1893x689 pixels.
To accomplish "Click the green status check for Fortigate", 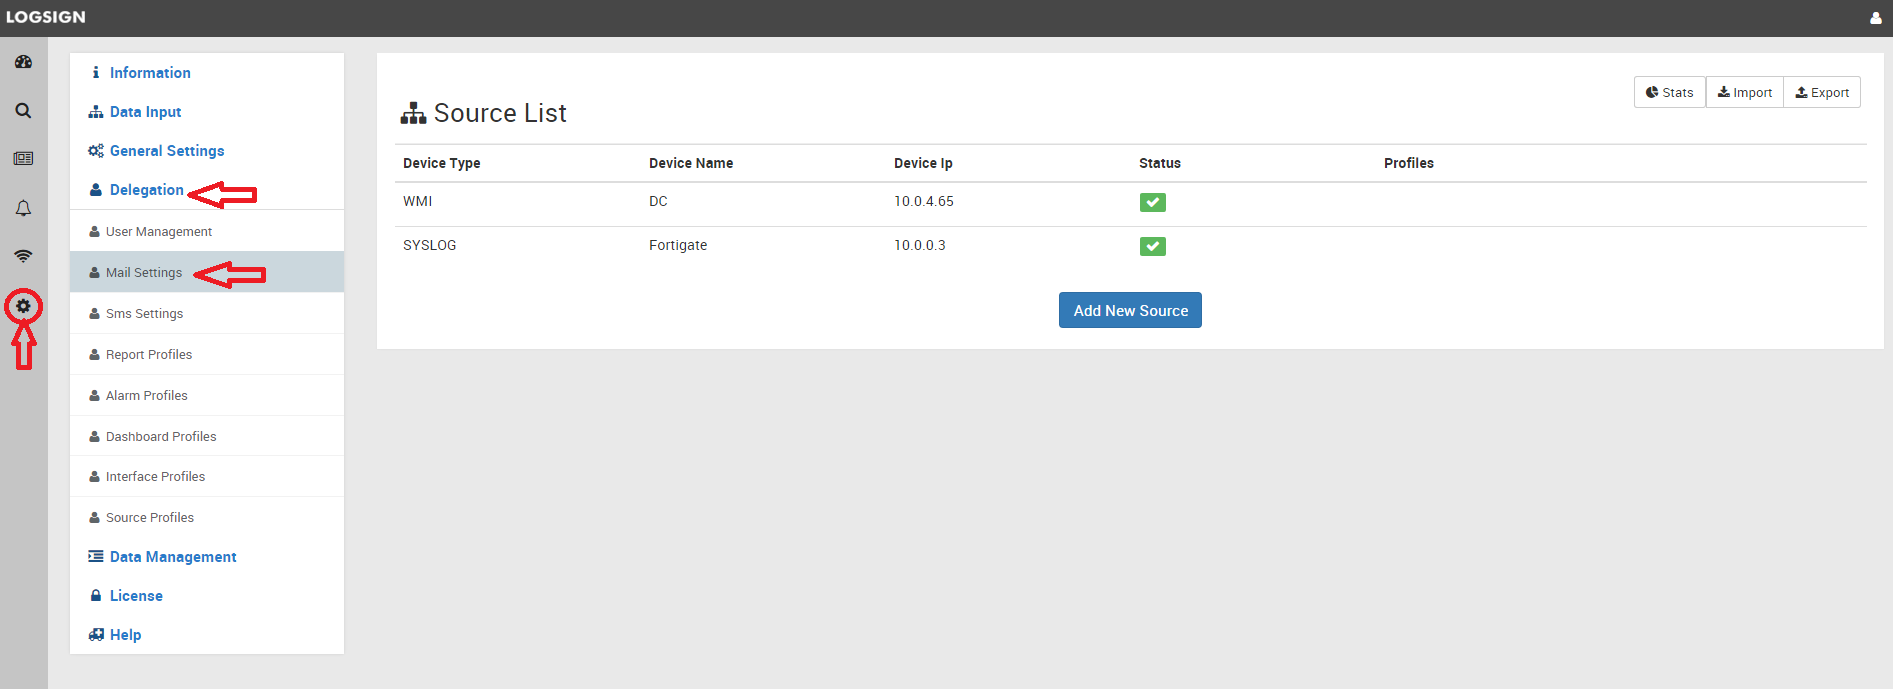I will tap(1152, 246).
